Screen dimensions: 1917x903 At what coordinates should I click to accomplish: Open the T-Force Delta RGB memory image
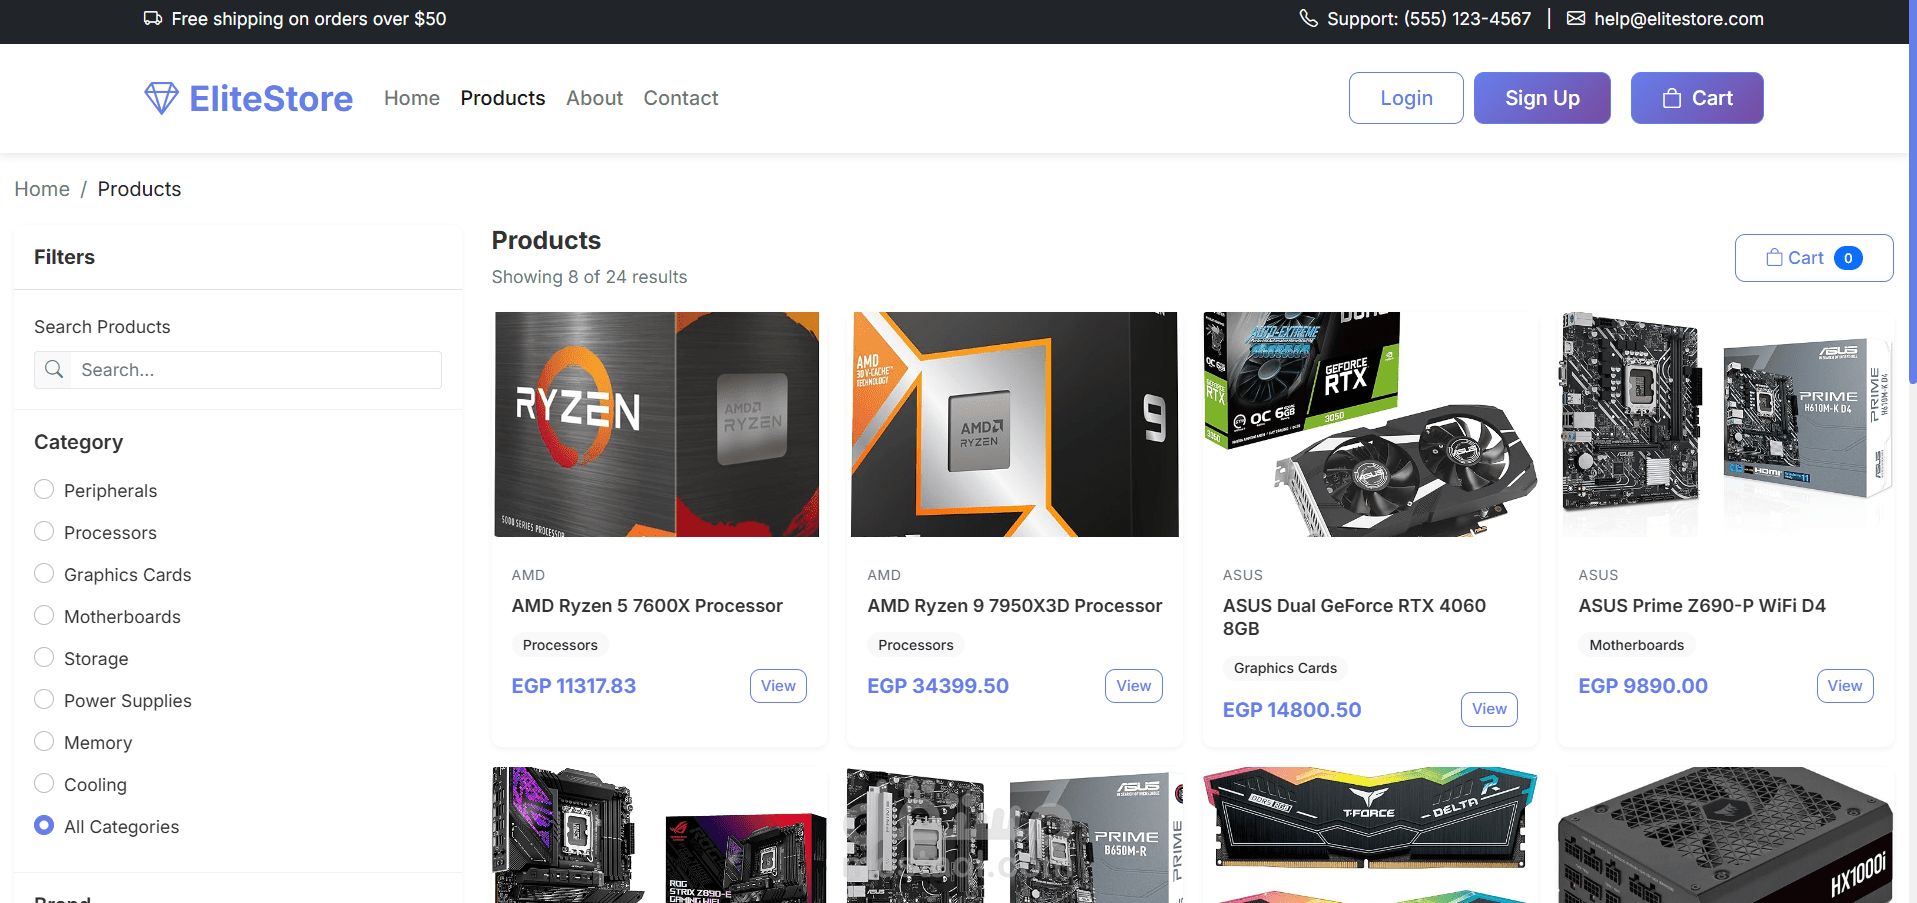coord(1370,835)
